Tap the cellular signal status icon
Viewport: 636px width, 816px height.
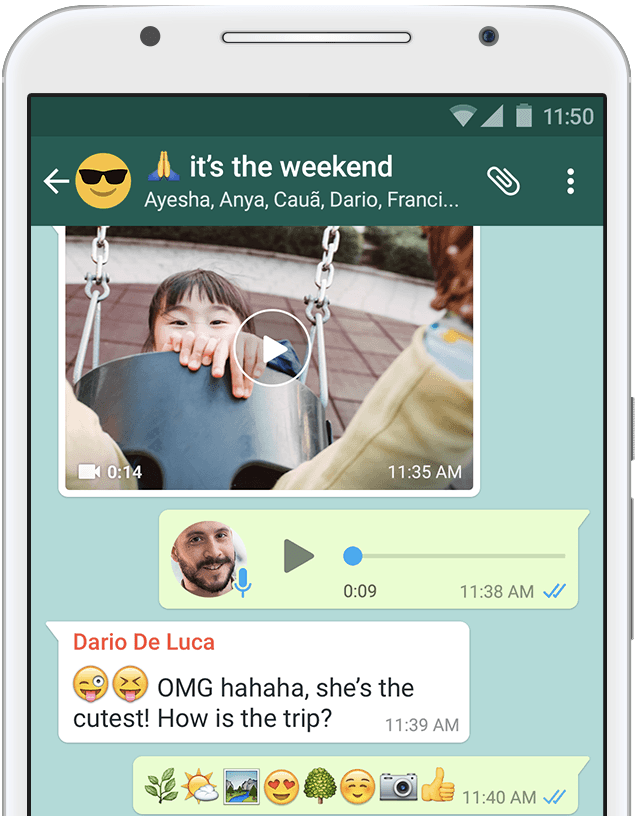[492, 116]
